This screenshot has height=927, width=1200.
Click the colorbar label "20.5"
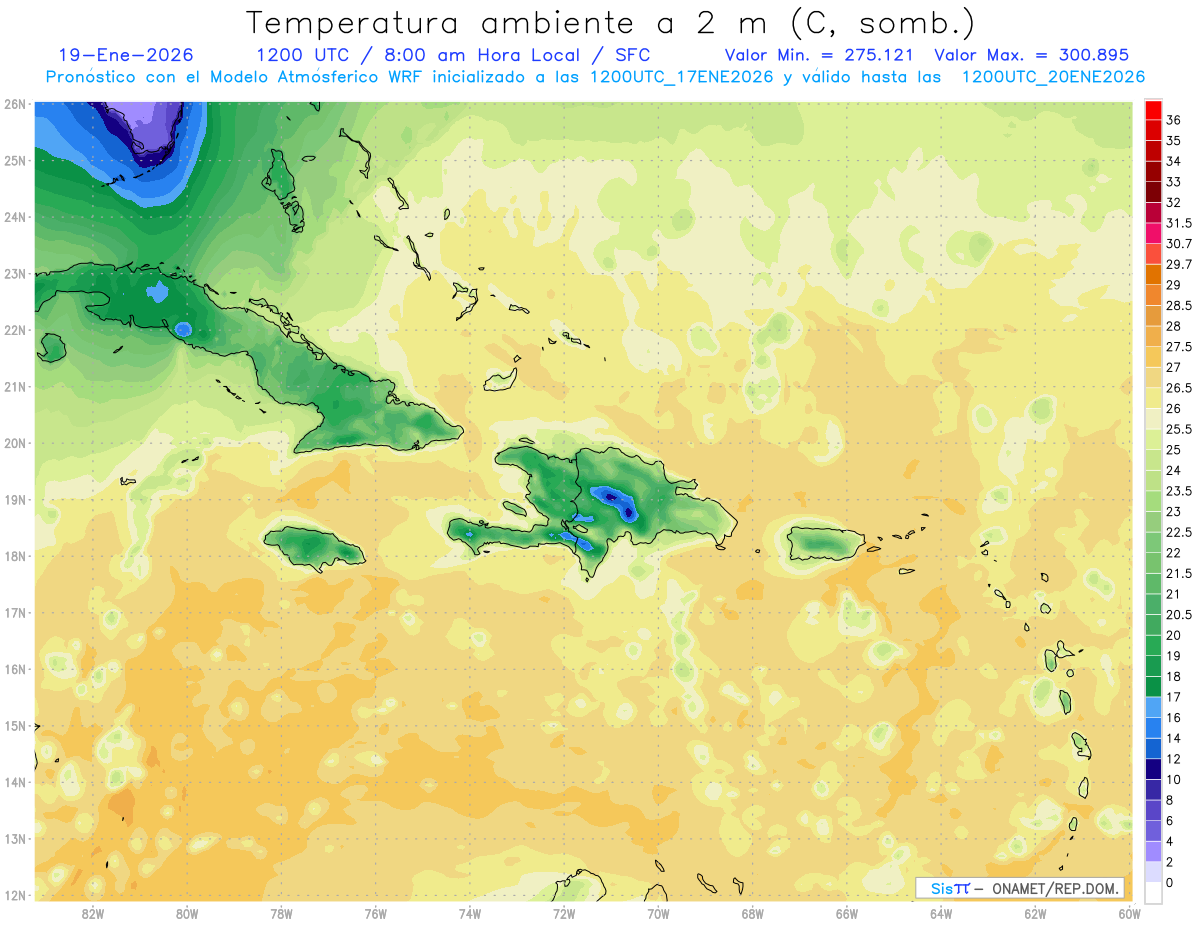coord(1178,614)
